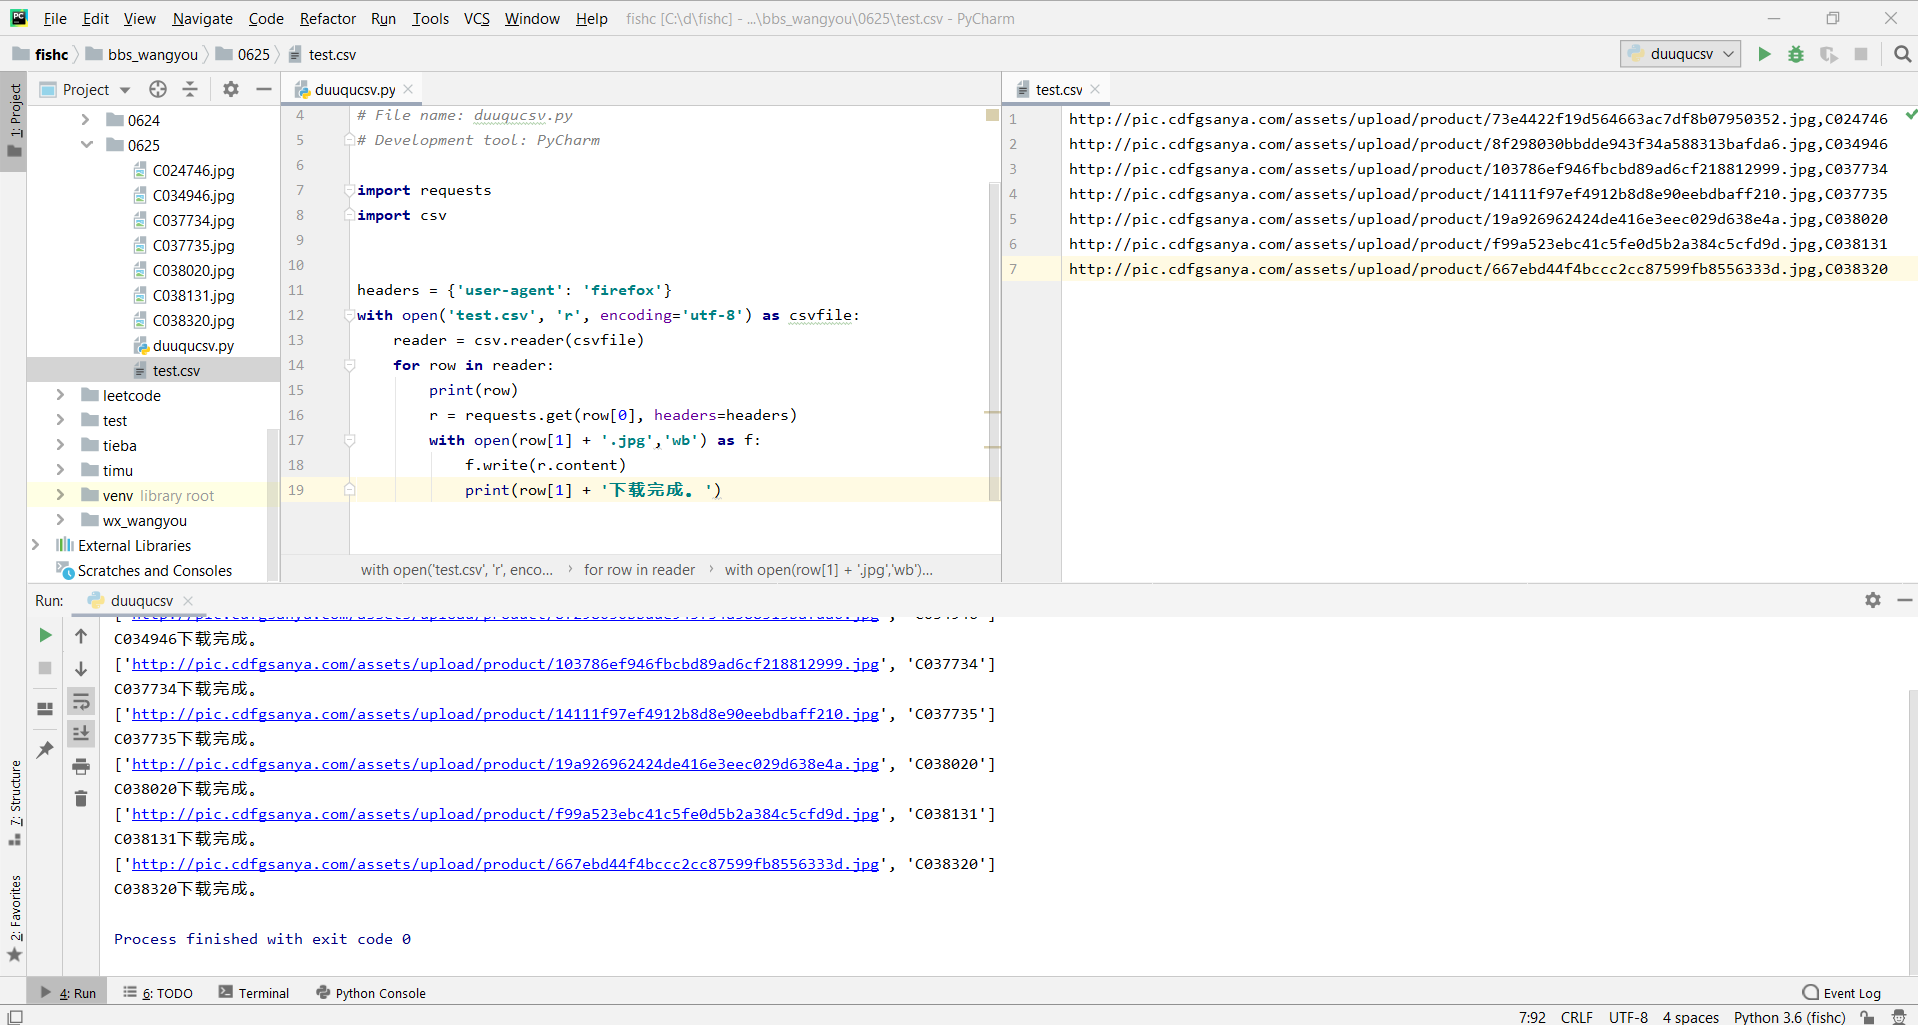Screen dimensions: 1918x1025
Task: Close the duuqucsv.py tab
Action: coord(408,89)
